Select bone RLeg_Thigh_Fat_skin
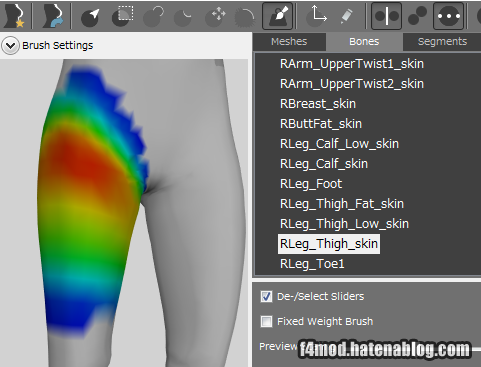The image size is (481, 367). coord(342,204)
